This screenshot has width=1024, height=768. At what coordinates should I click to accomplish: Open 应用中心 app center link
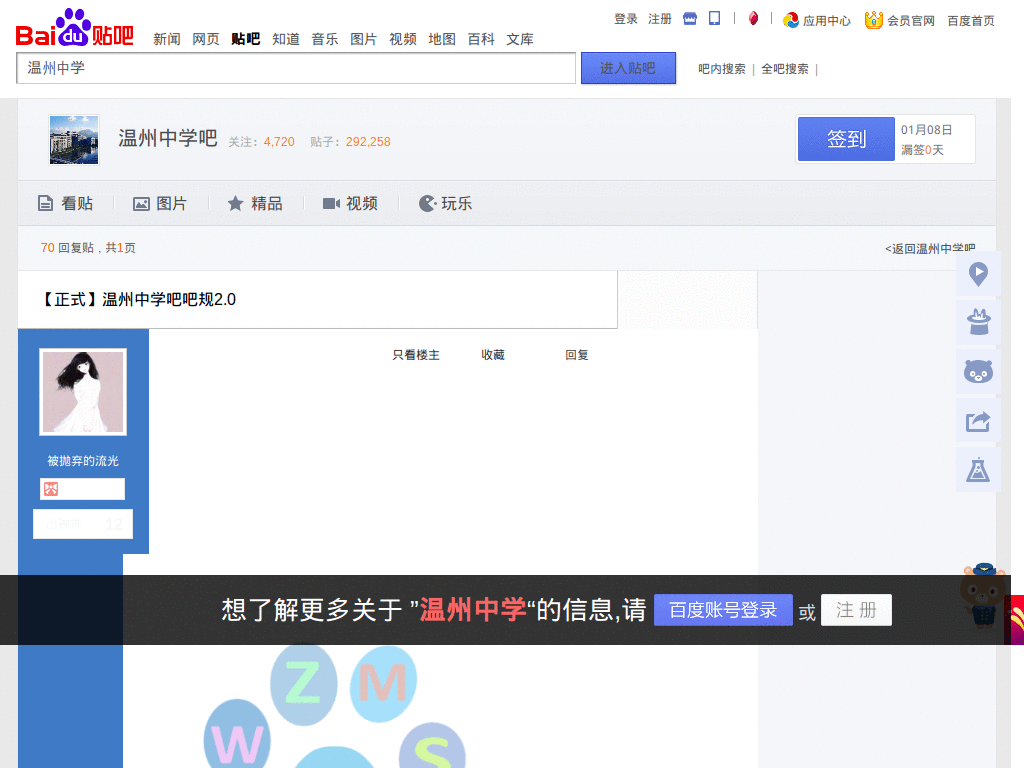(x=817, y=20)
